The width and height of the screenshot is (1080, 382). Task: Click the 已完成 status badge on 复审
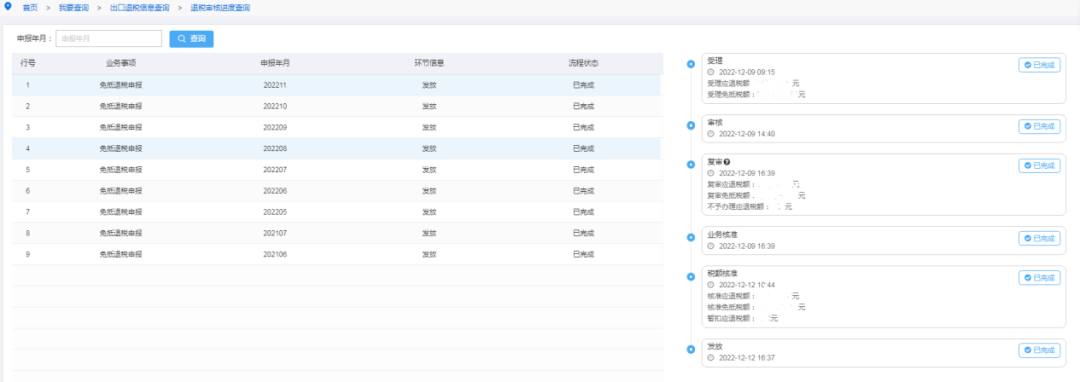pos(1039,166)
